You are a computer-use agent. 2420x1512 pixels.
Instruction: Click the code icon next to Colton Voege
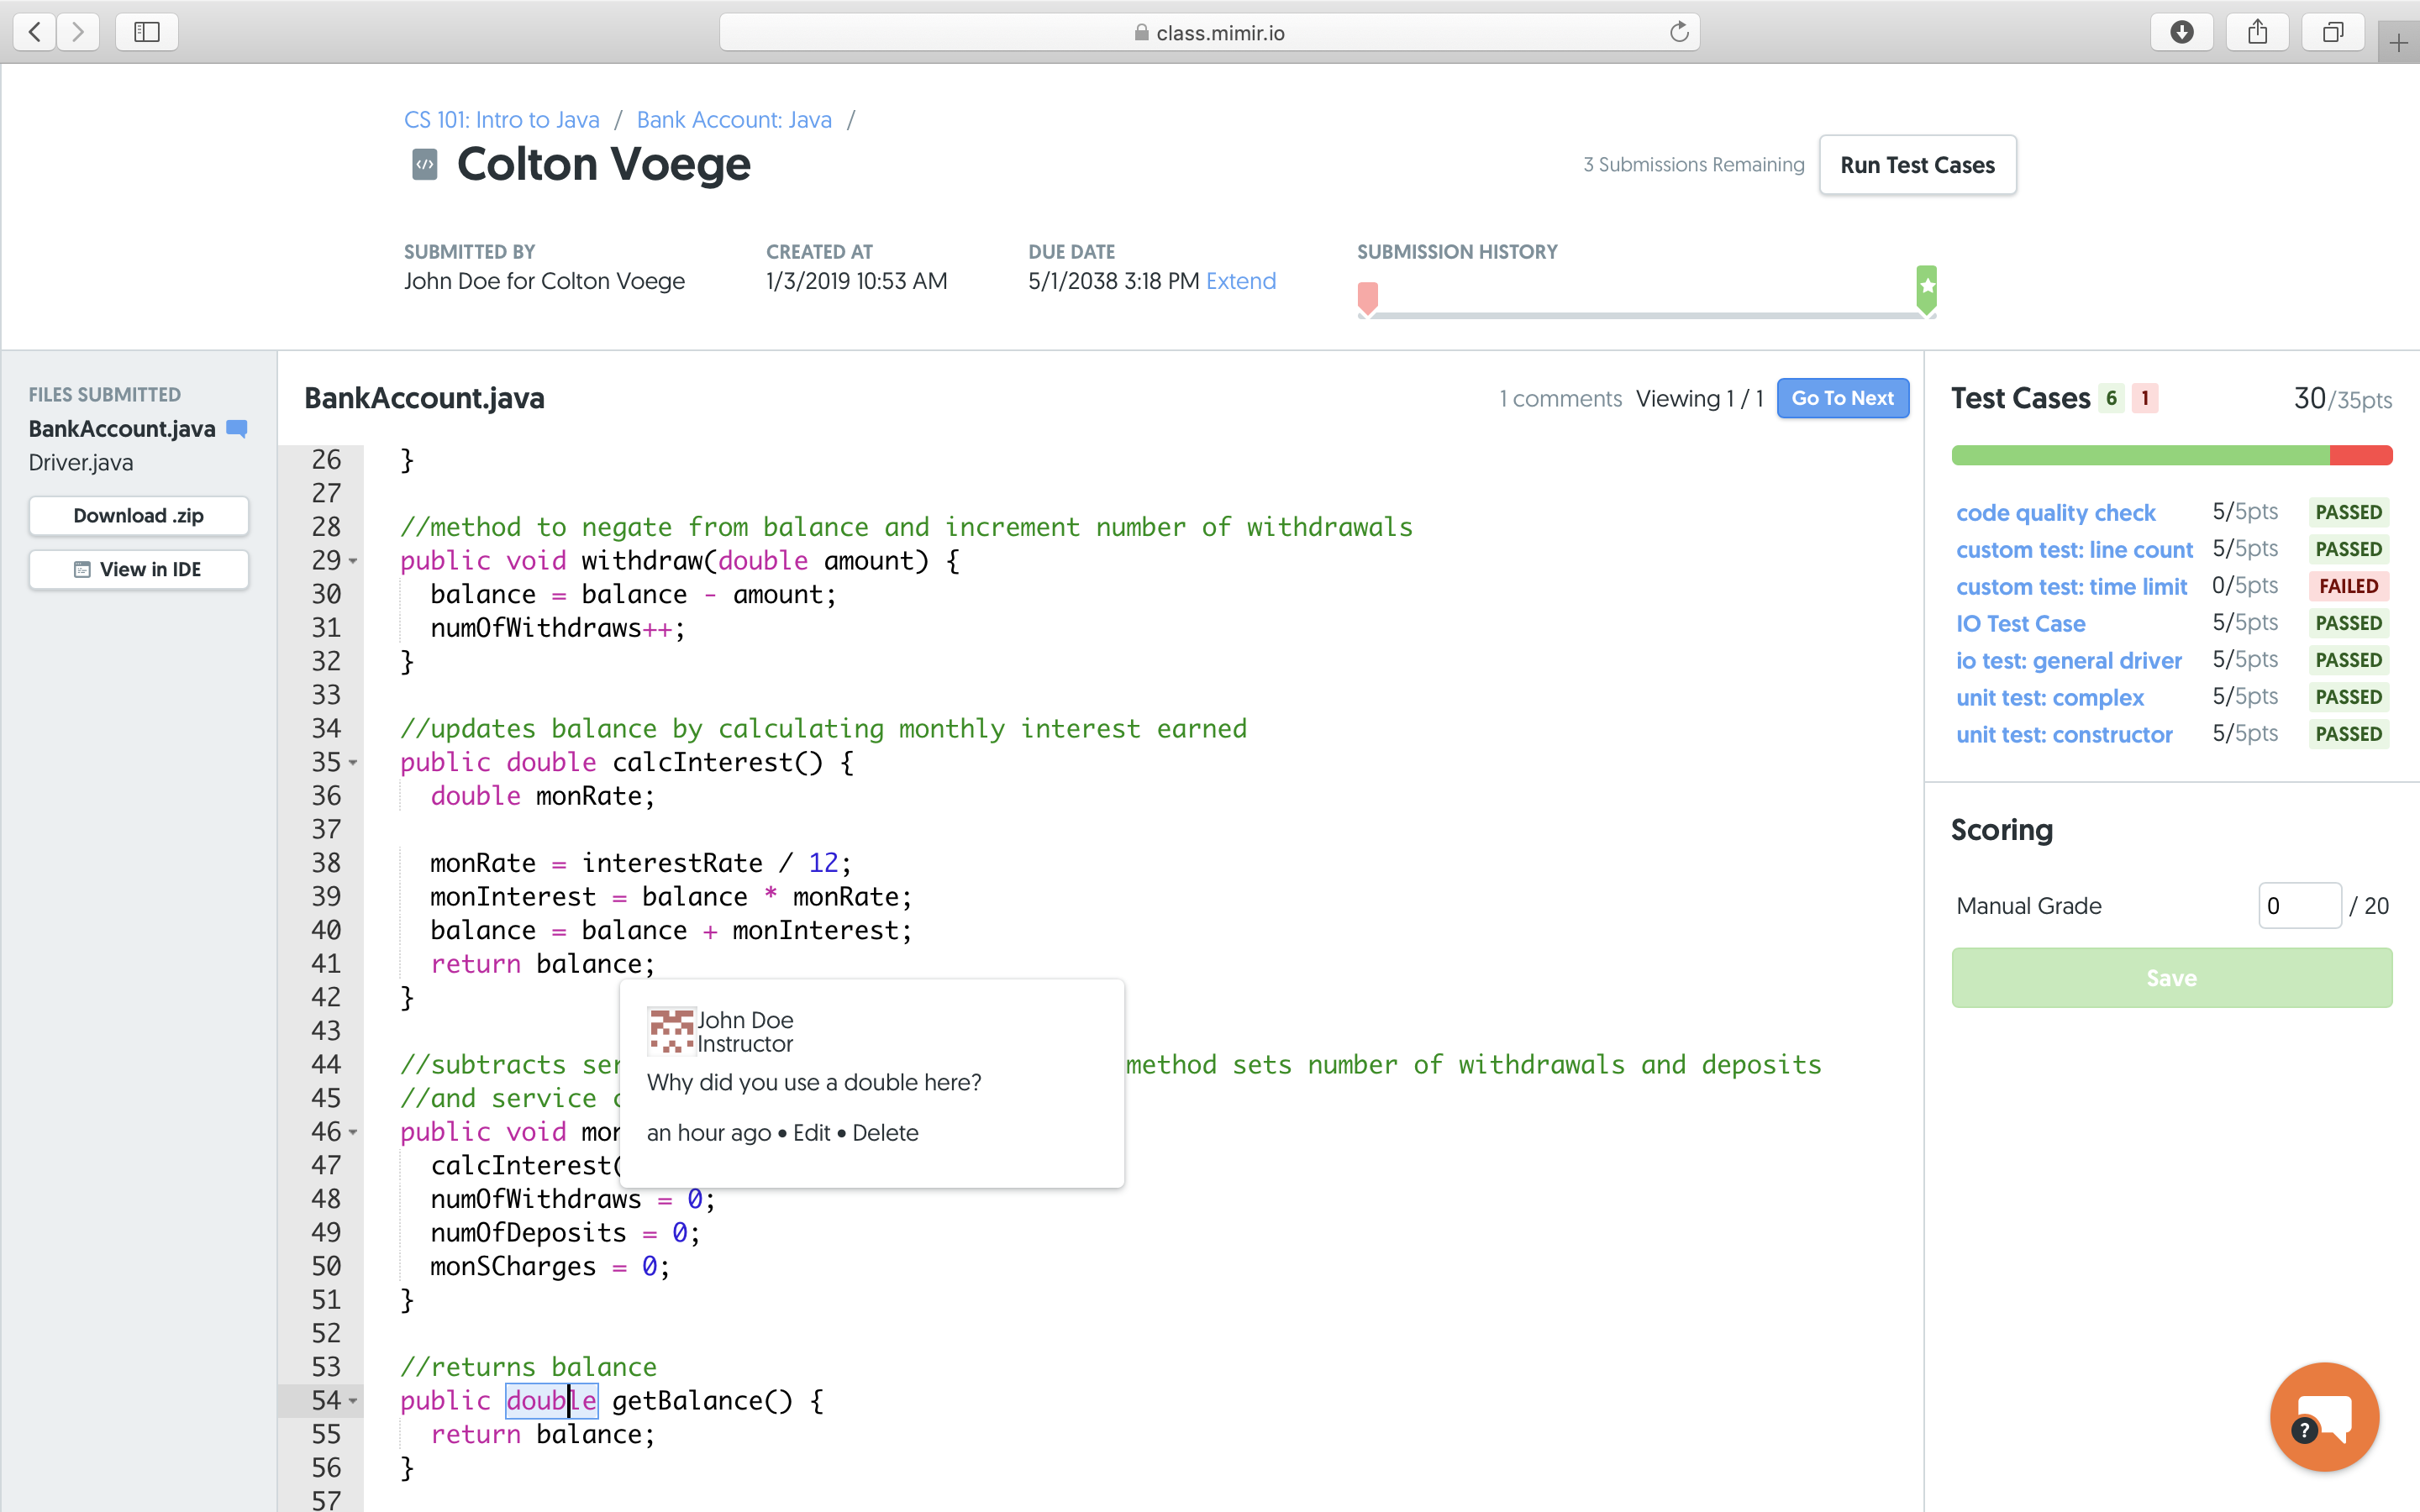click(424, 164)
